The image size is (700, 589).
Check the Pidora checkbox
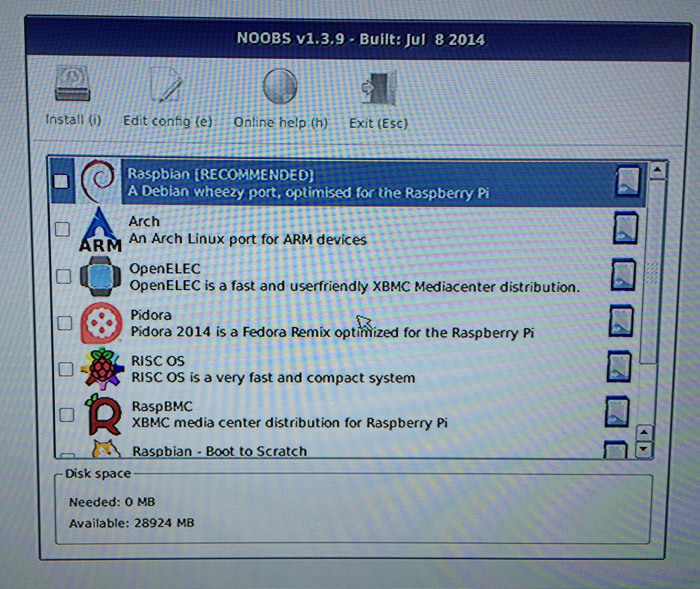click(65, 322)
